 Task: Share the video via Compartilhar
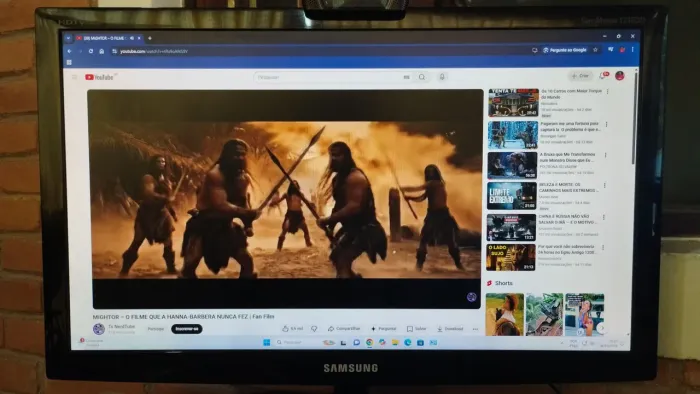[x=344, y=329]
